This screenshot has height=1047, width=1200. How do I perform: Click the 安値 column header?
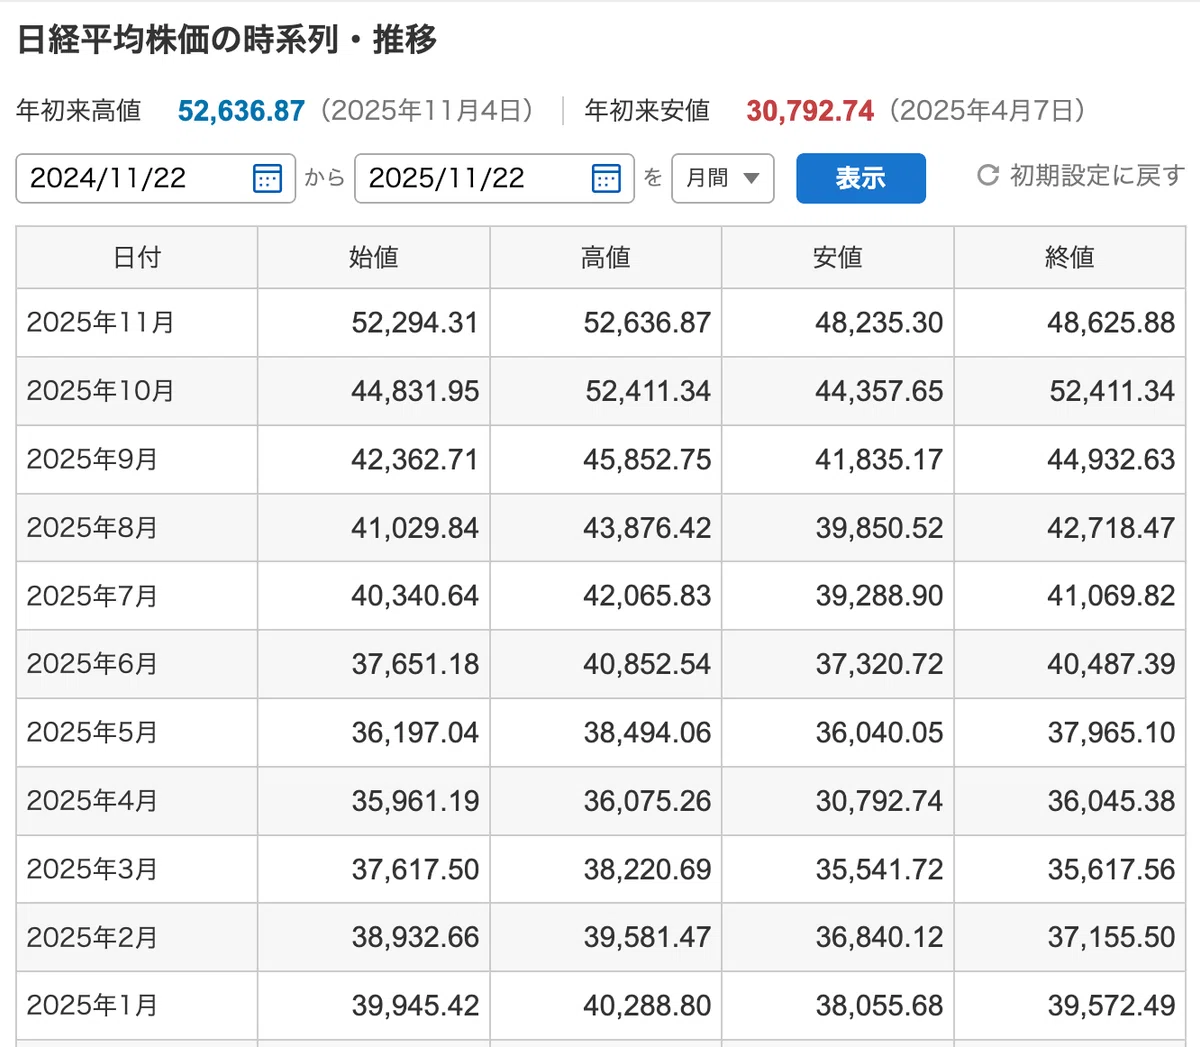point(838,258)
